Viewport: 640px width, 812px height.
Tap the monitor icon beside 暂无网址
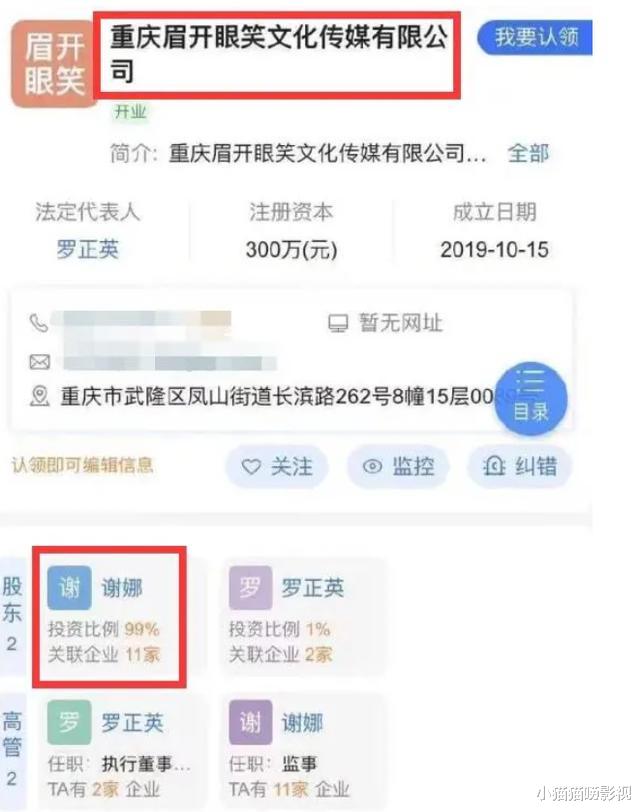point(338,324)
